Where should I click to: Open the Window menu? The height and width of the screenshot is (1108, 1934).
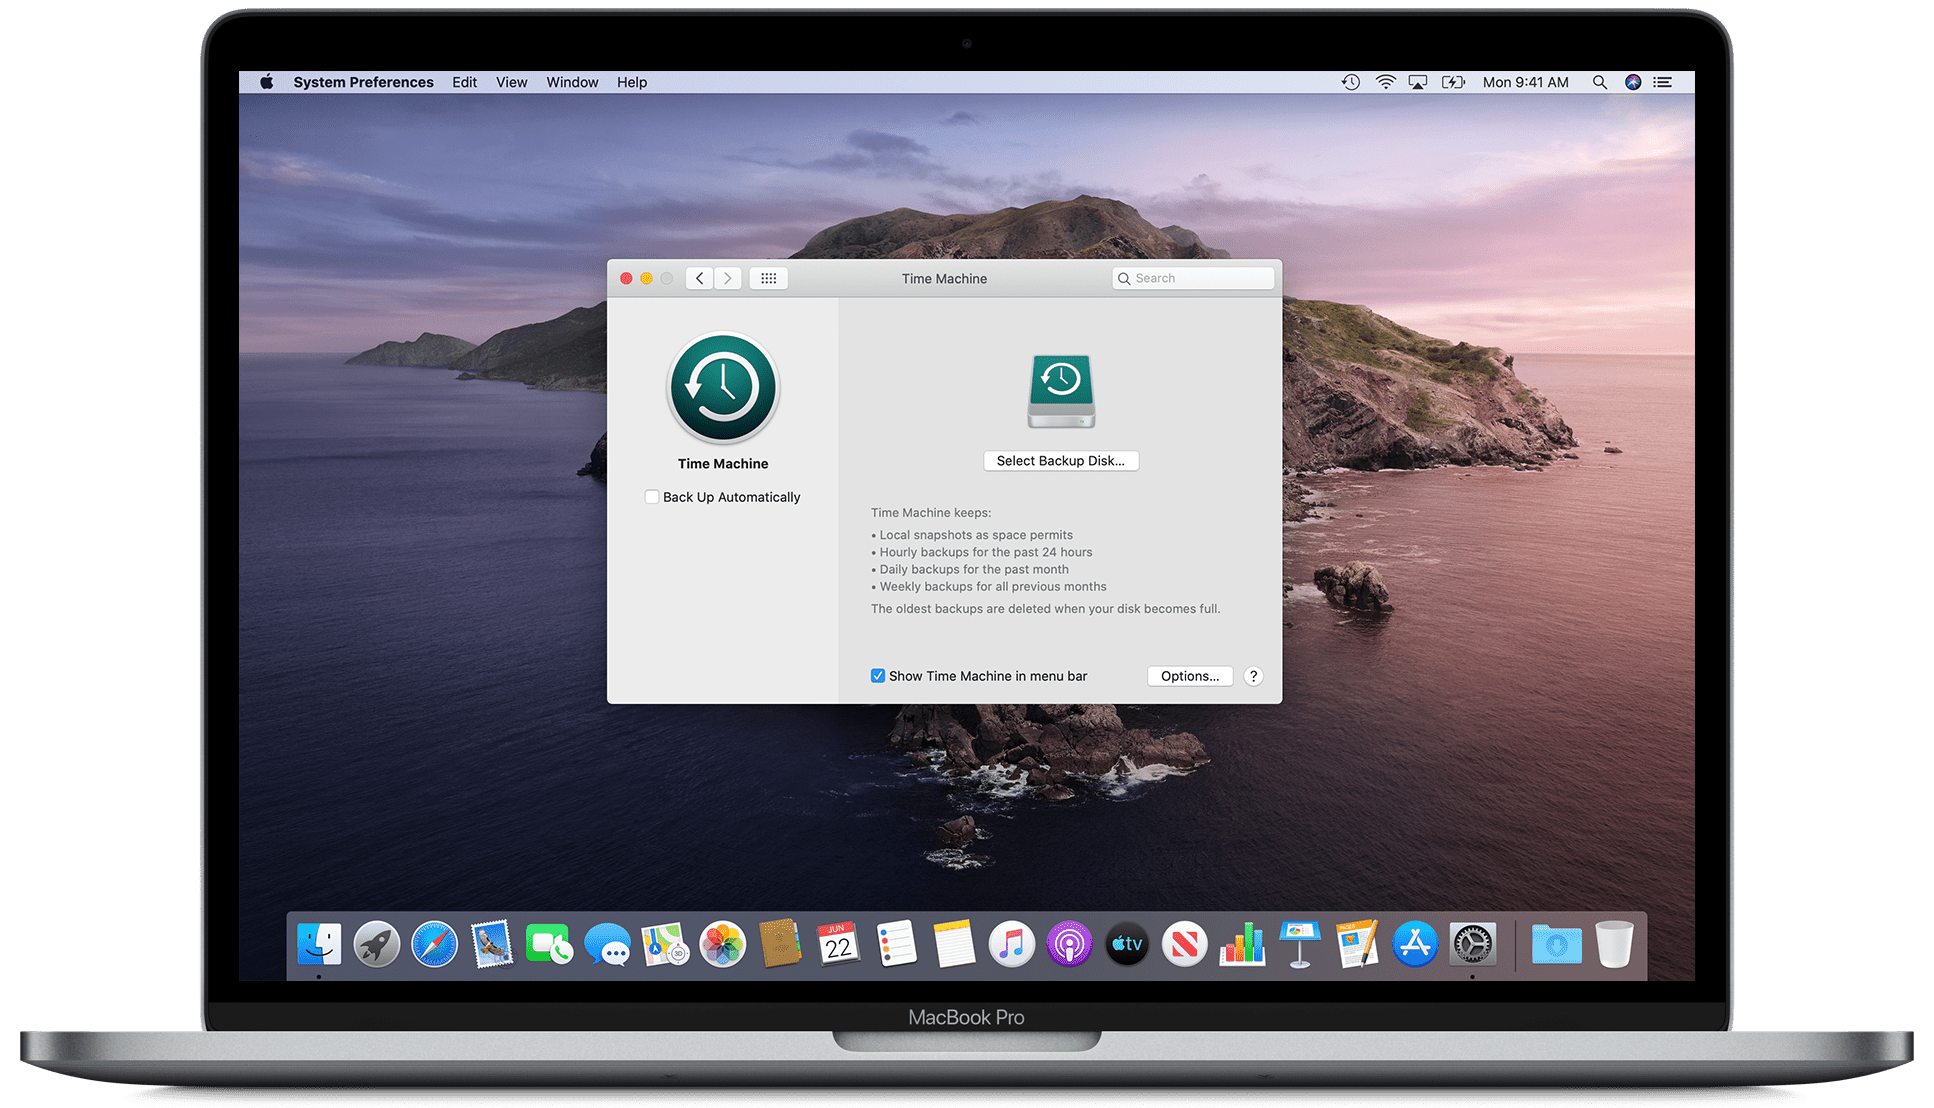pyautogui.click(x=572, y=82)
